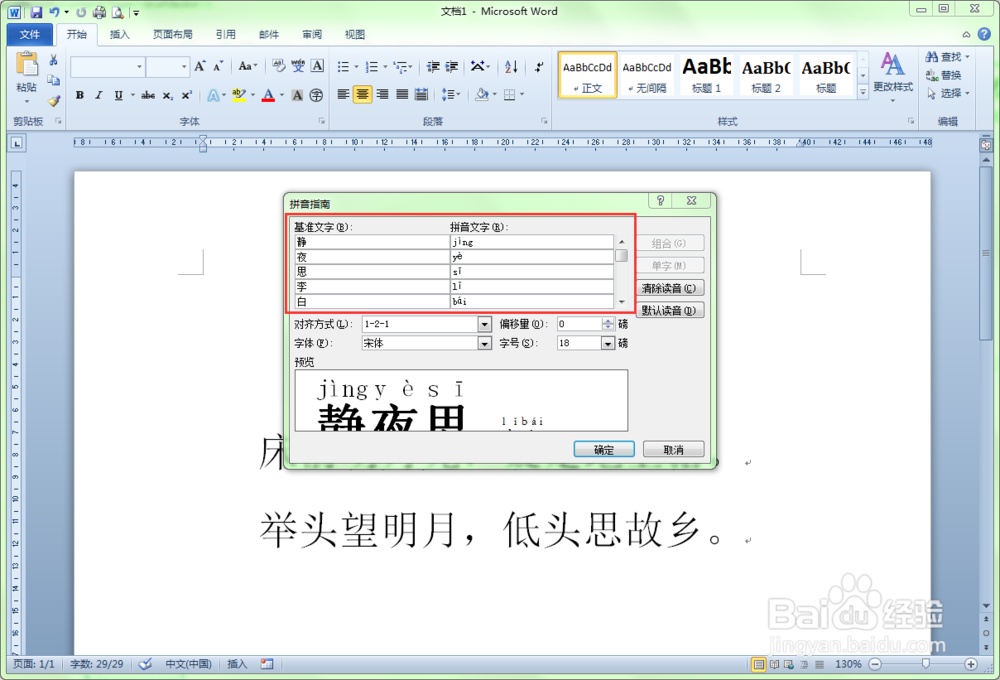Click the Multilevel List icon
Image resolution: width=1000 pixels, height=680 pixels.
pos(401,66)
